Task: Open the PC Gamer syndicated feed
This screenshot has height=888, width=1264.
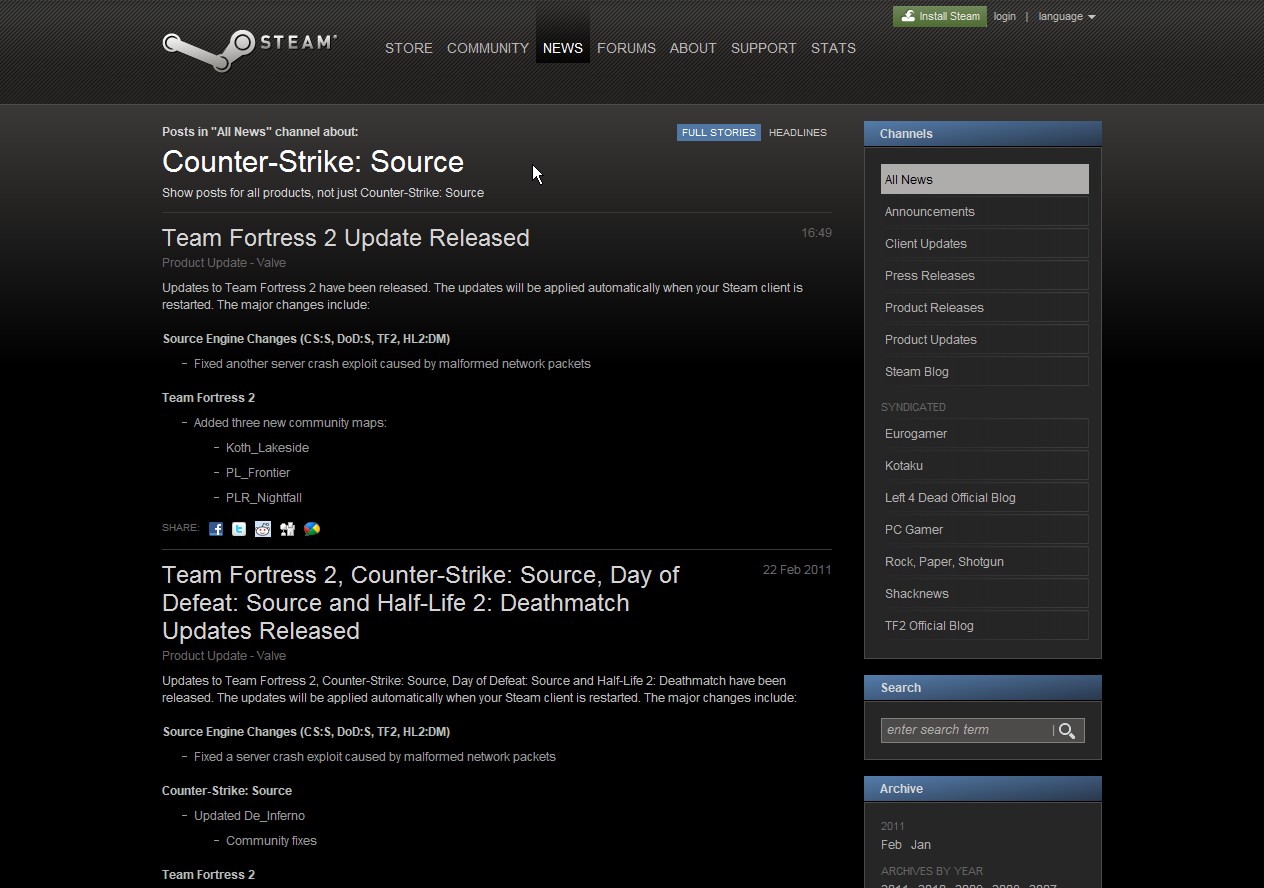Action: pos(985,530)
